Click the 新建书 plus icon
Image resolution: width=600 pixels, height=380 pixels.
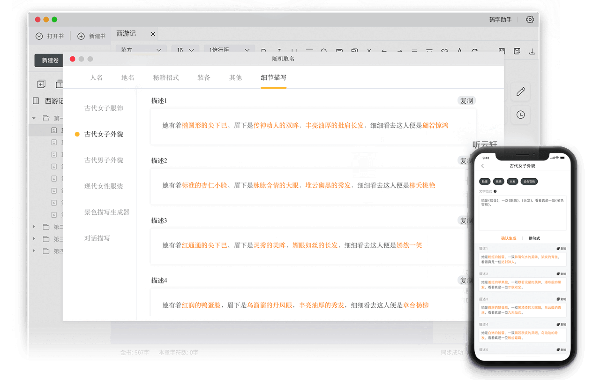click(x=81, y=36)
